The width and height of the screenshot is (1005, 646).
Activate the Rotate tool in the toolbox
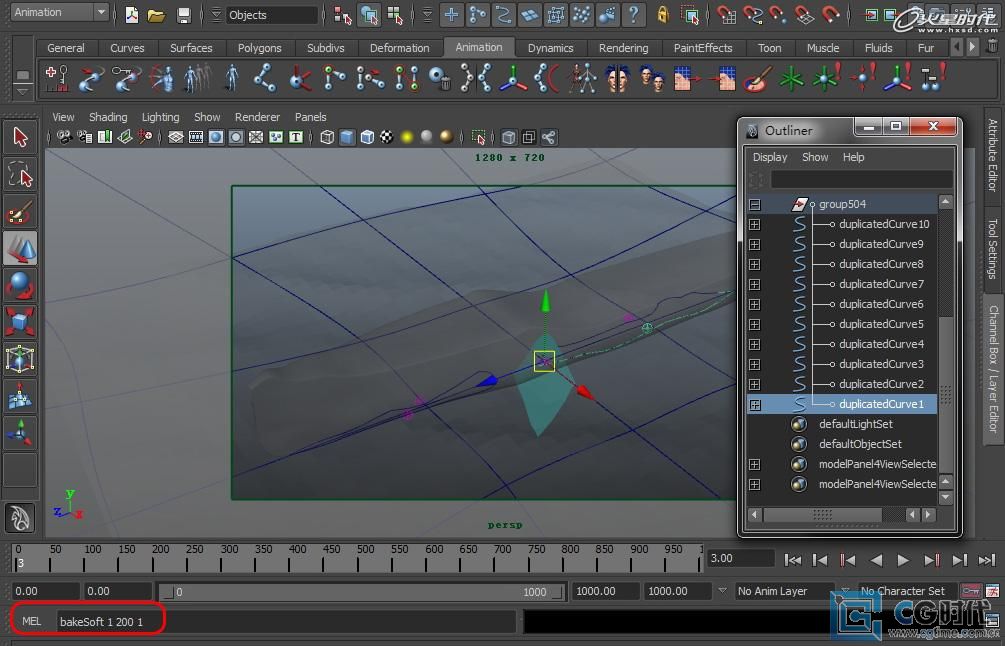20,285
